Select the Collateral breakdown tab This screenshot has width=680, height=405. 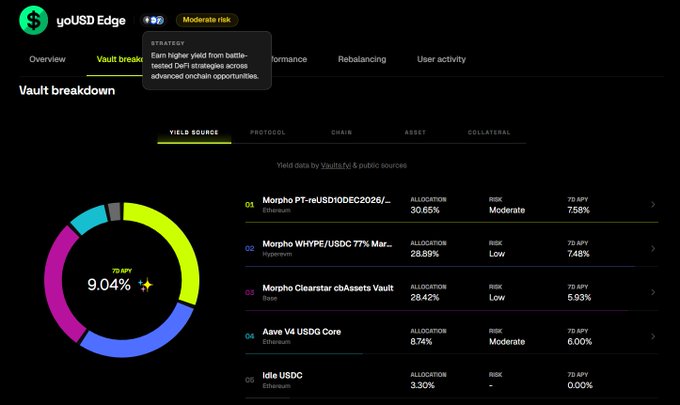489,133
